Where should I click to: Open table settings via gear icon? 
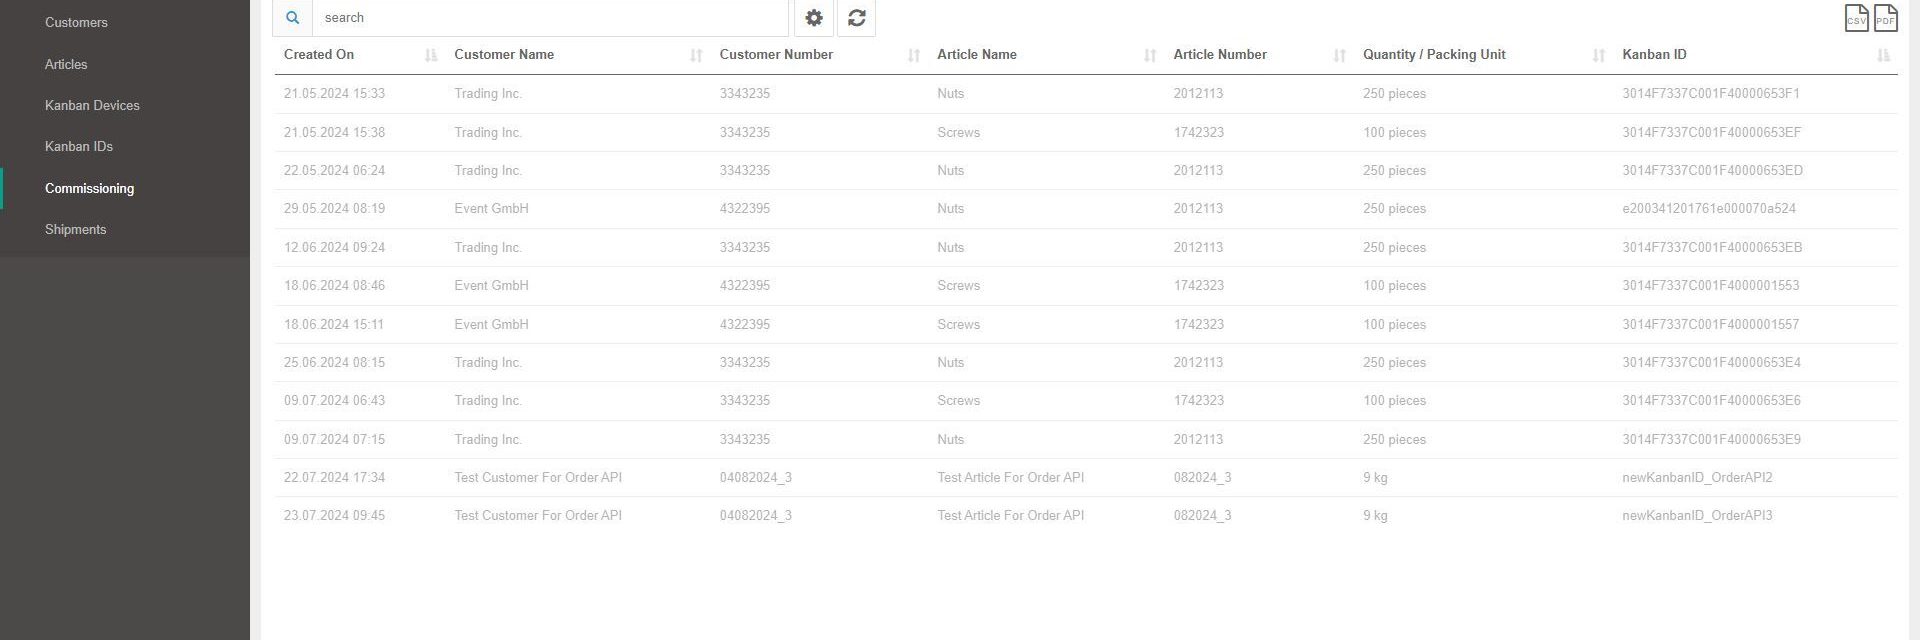814,18
